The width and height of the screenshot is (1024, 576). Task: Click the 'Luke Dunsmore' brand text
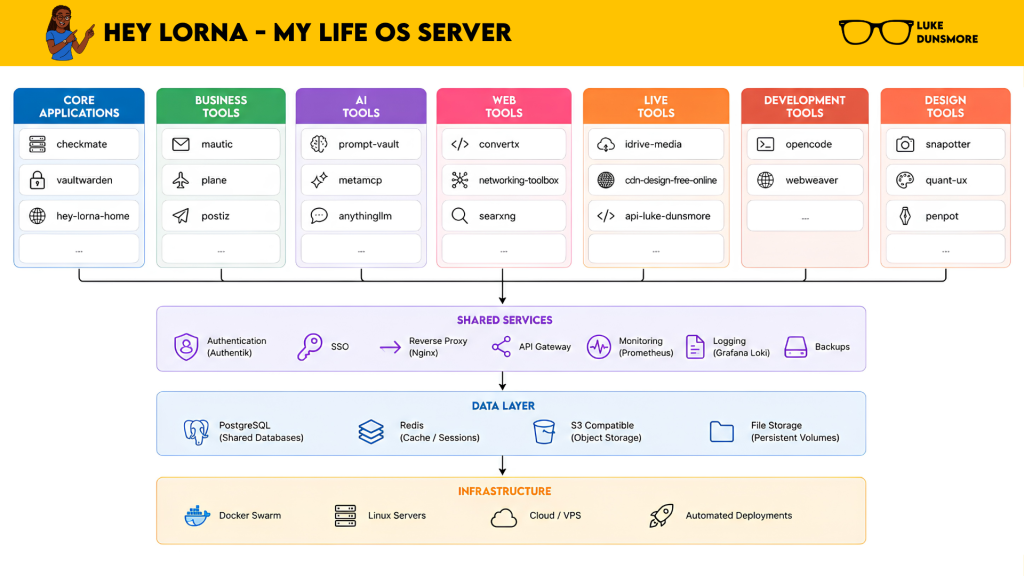coord(947,32)
